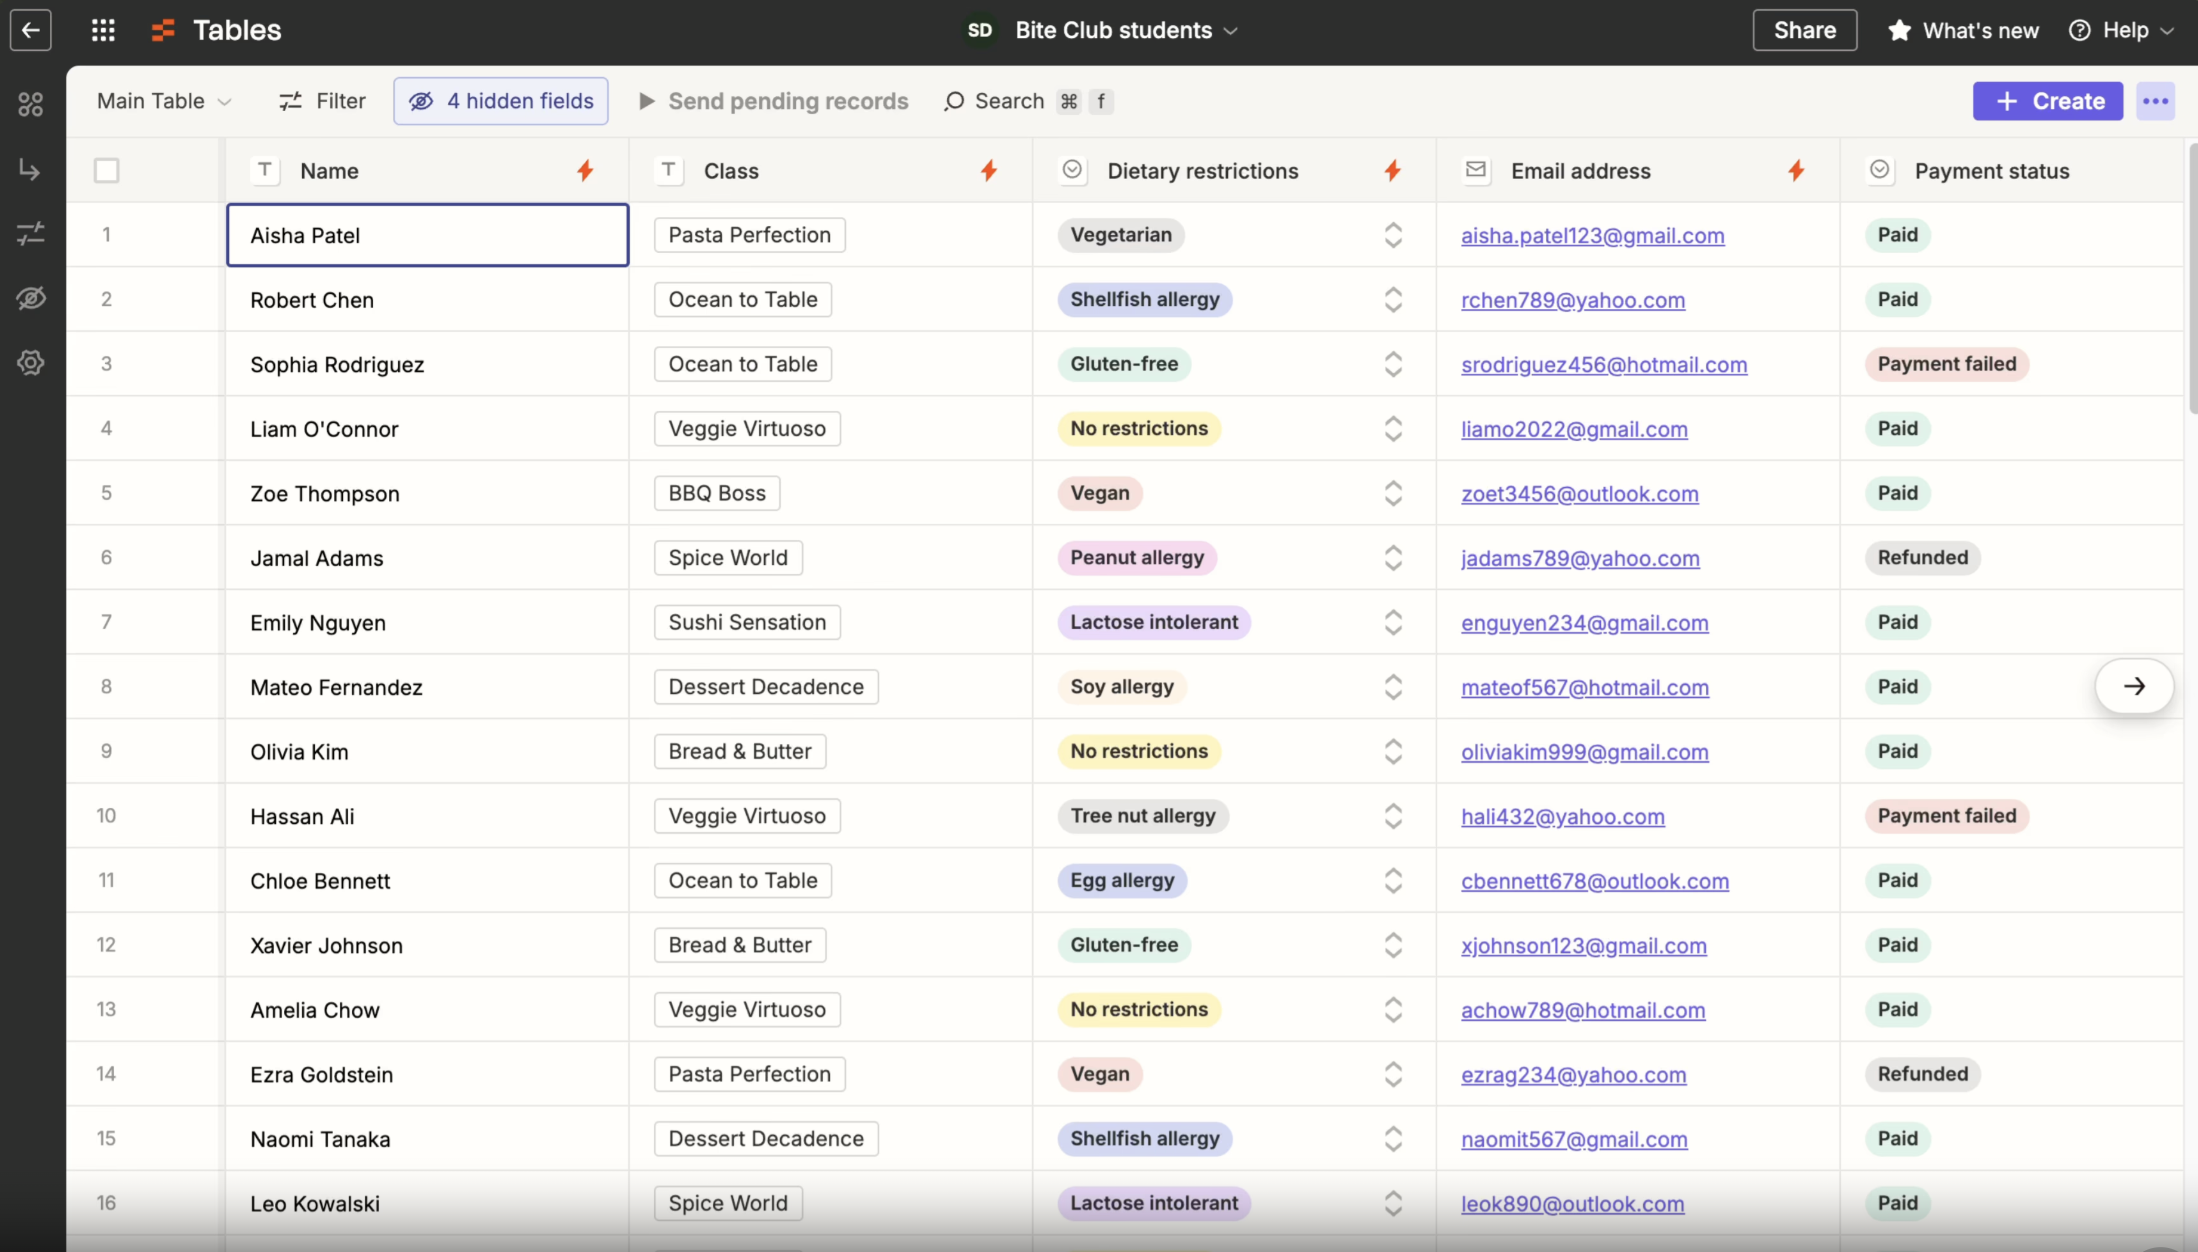Click the green Paid status pill for Zoe Thompson
This screenshot has width=2198, height=1252.
pyautogui.click(x=1898, y=493)
